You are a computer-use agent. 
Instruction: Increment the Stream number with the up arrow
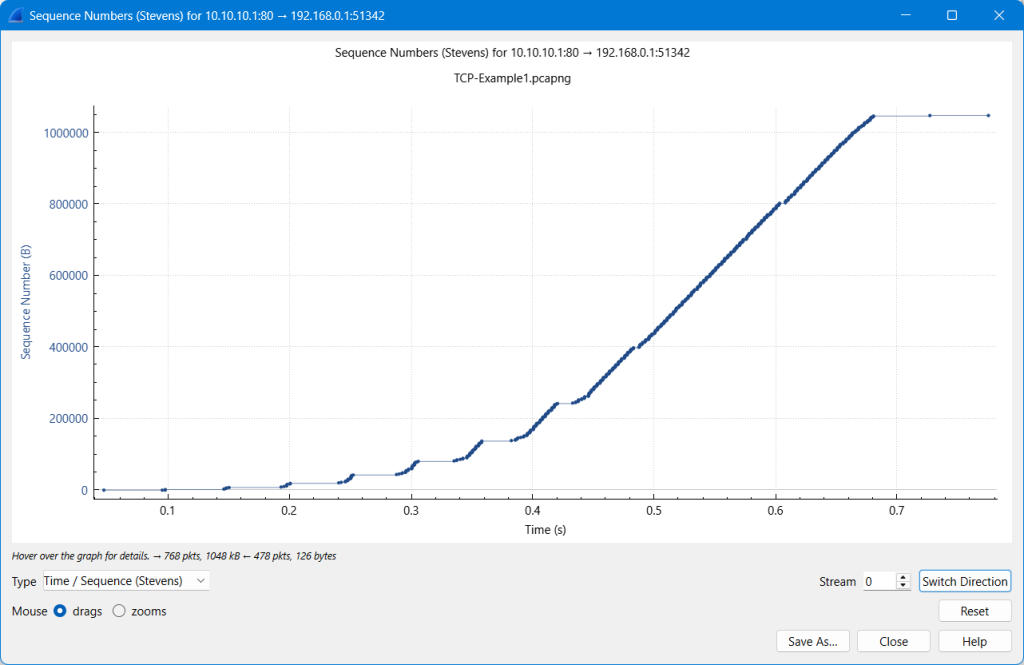click(x=903, y=577)
